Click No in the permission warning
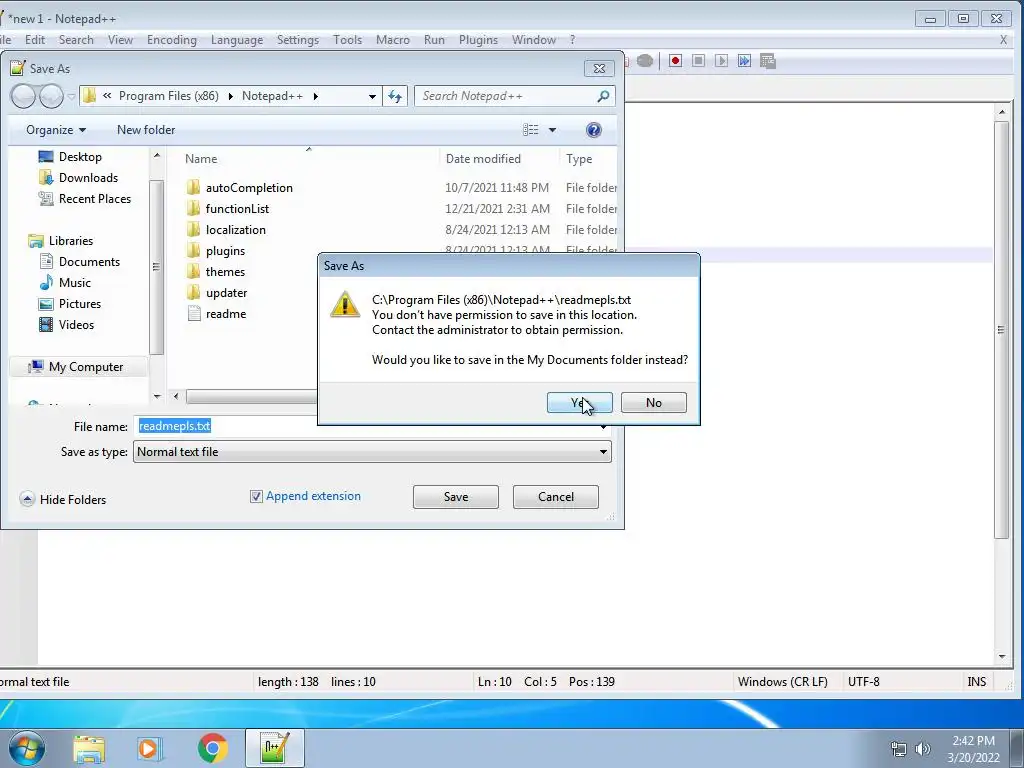 [654, 403]
